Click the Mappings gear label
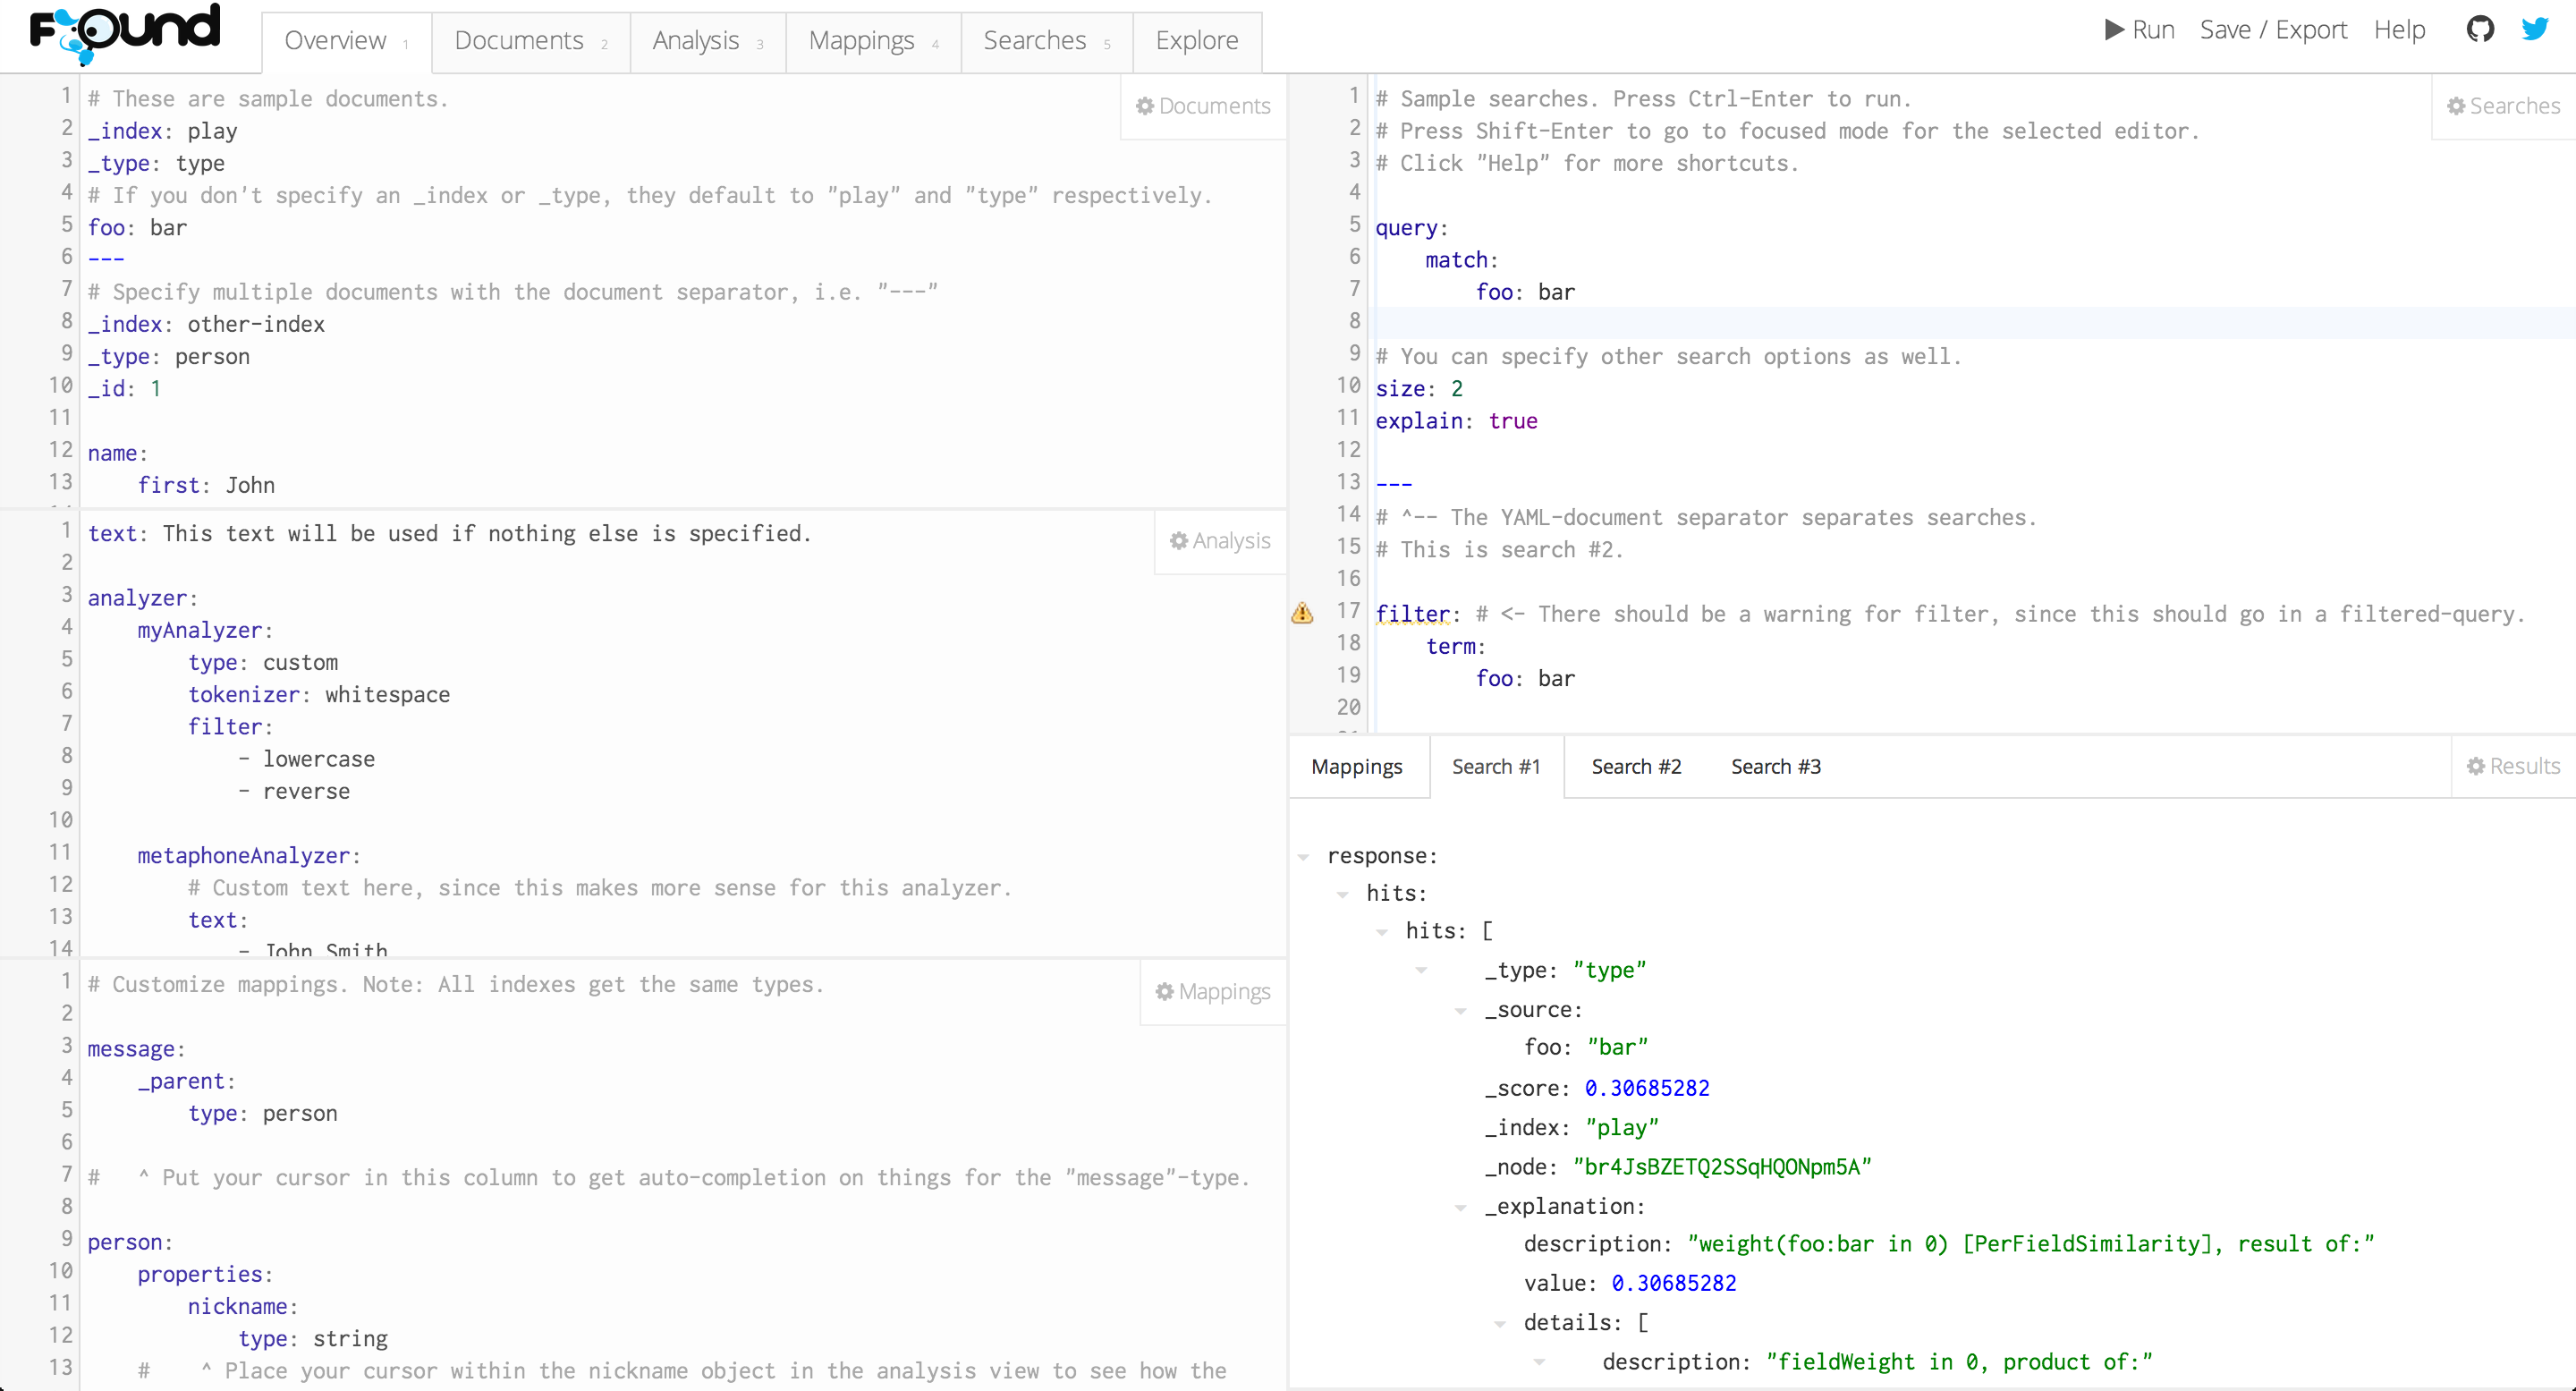Image resolution: width=2576 pixels, height=1391 pixels. pos(1212,992)
